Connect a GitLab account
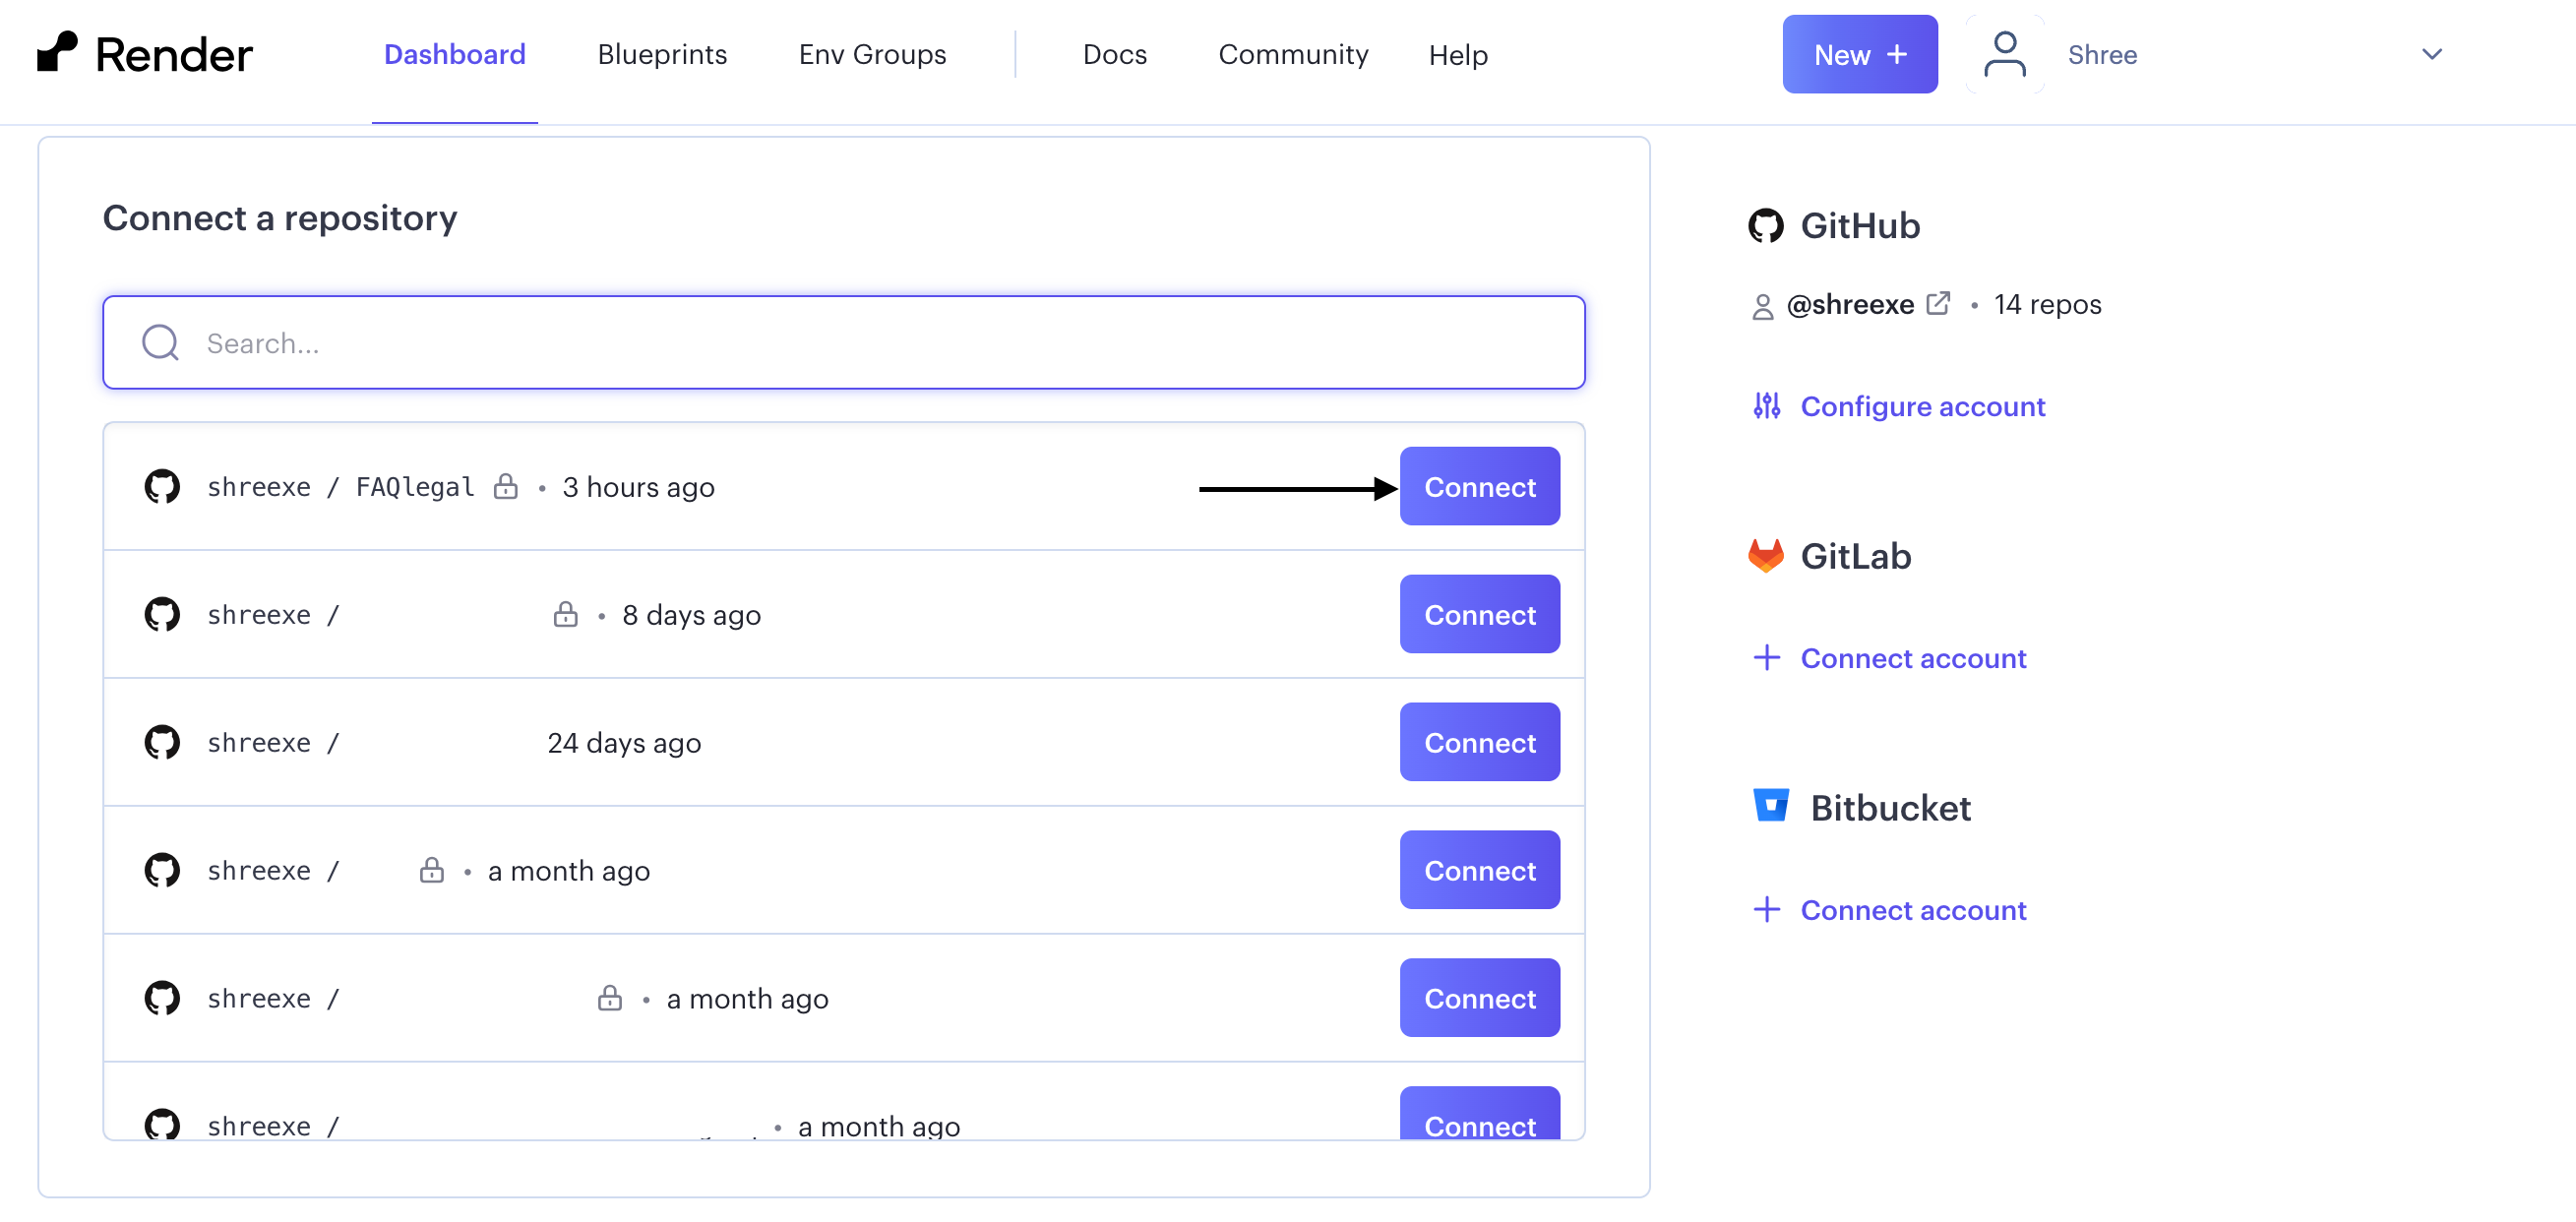Viewport: 2576px width, 1222px height. 1913,658
